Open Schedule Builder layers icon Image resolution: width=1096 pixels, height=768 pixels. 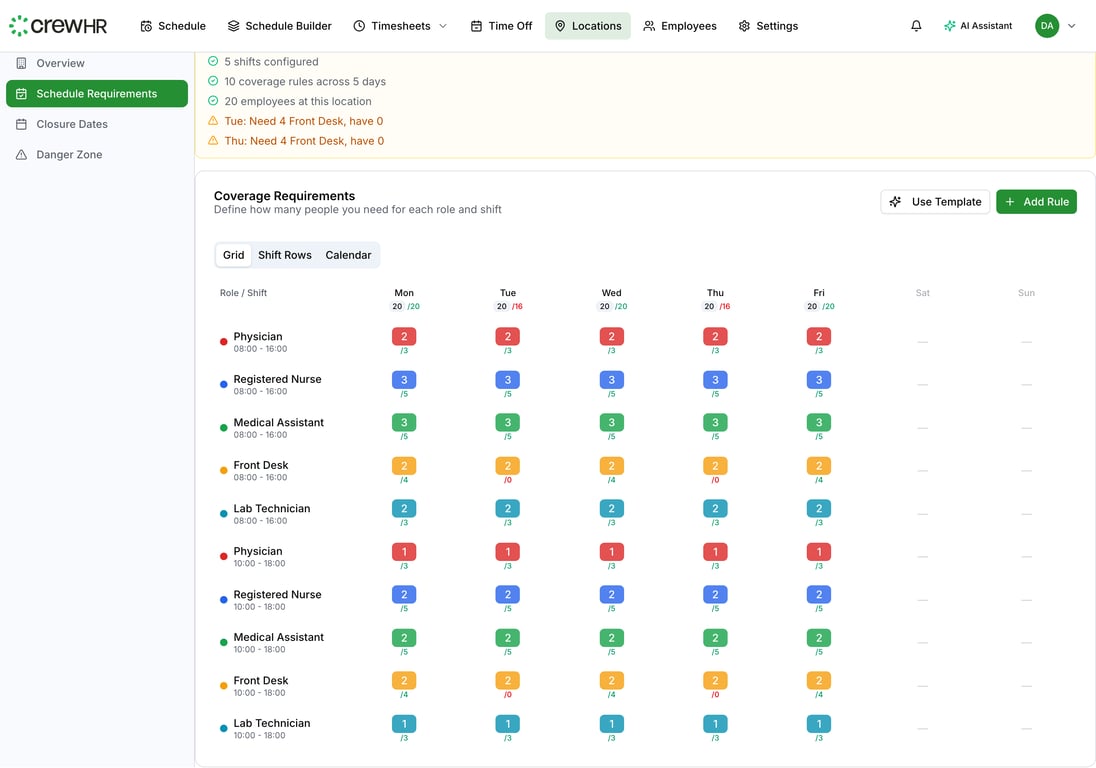[234, 26]
